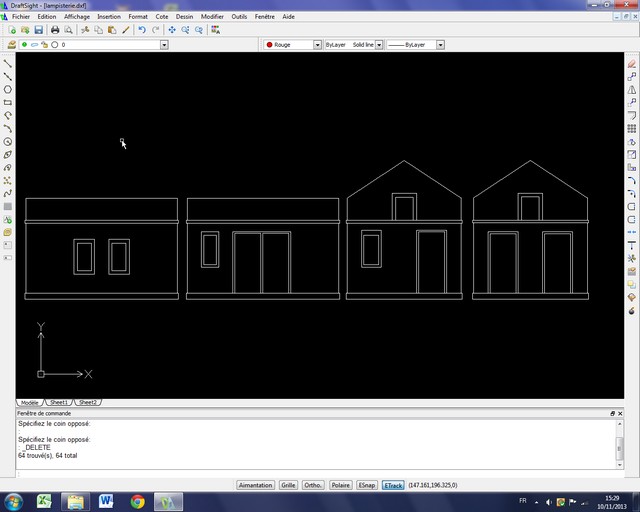Select the Pan tool icon
The width and height of the screenshot is (640, 512).
coord(172,30)
